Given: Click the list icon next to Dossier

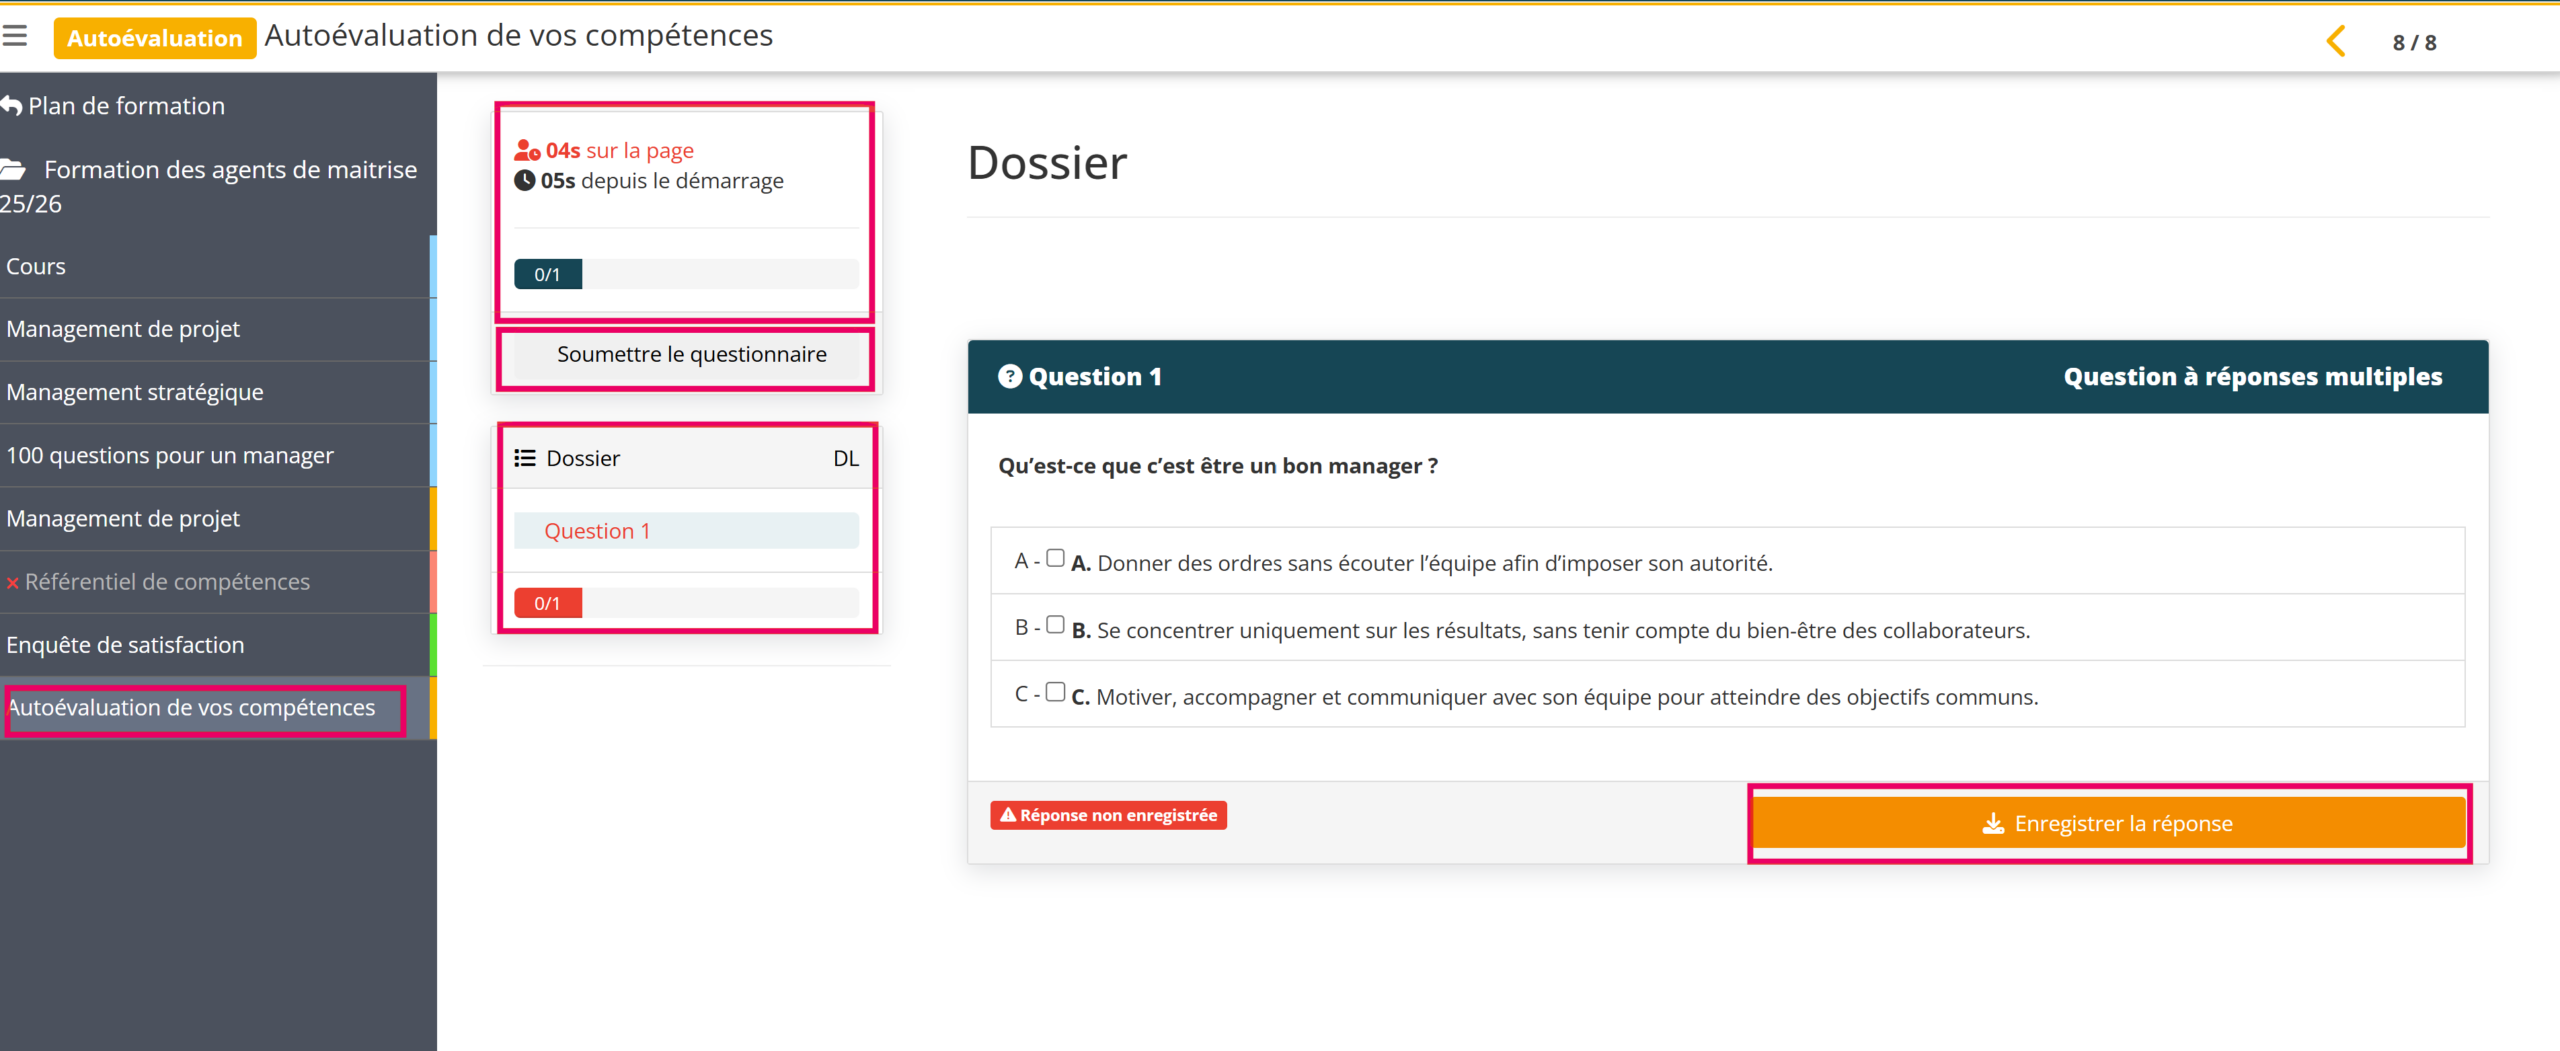Looking at the screenshot, I should tap(524, 458).
